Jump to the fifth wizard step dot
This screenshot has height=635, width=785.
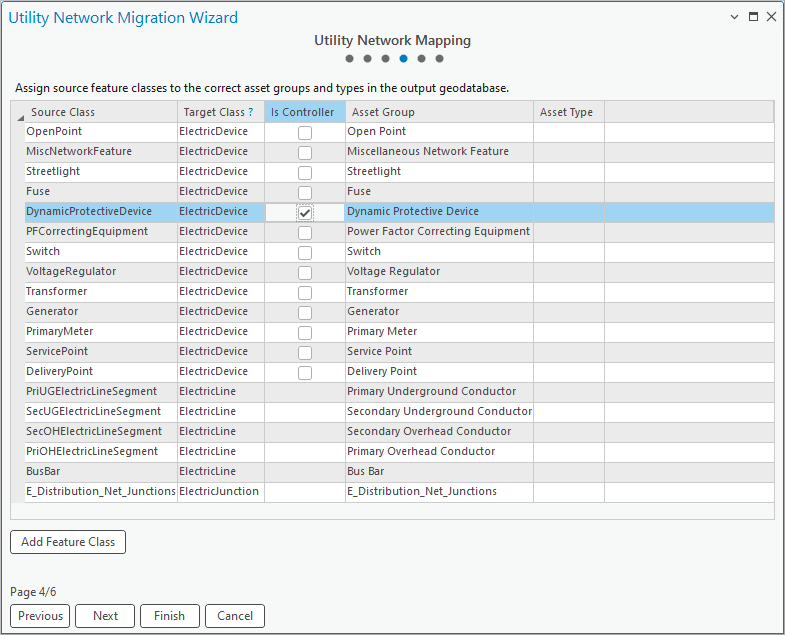tap(422, 59)
